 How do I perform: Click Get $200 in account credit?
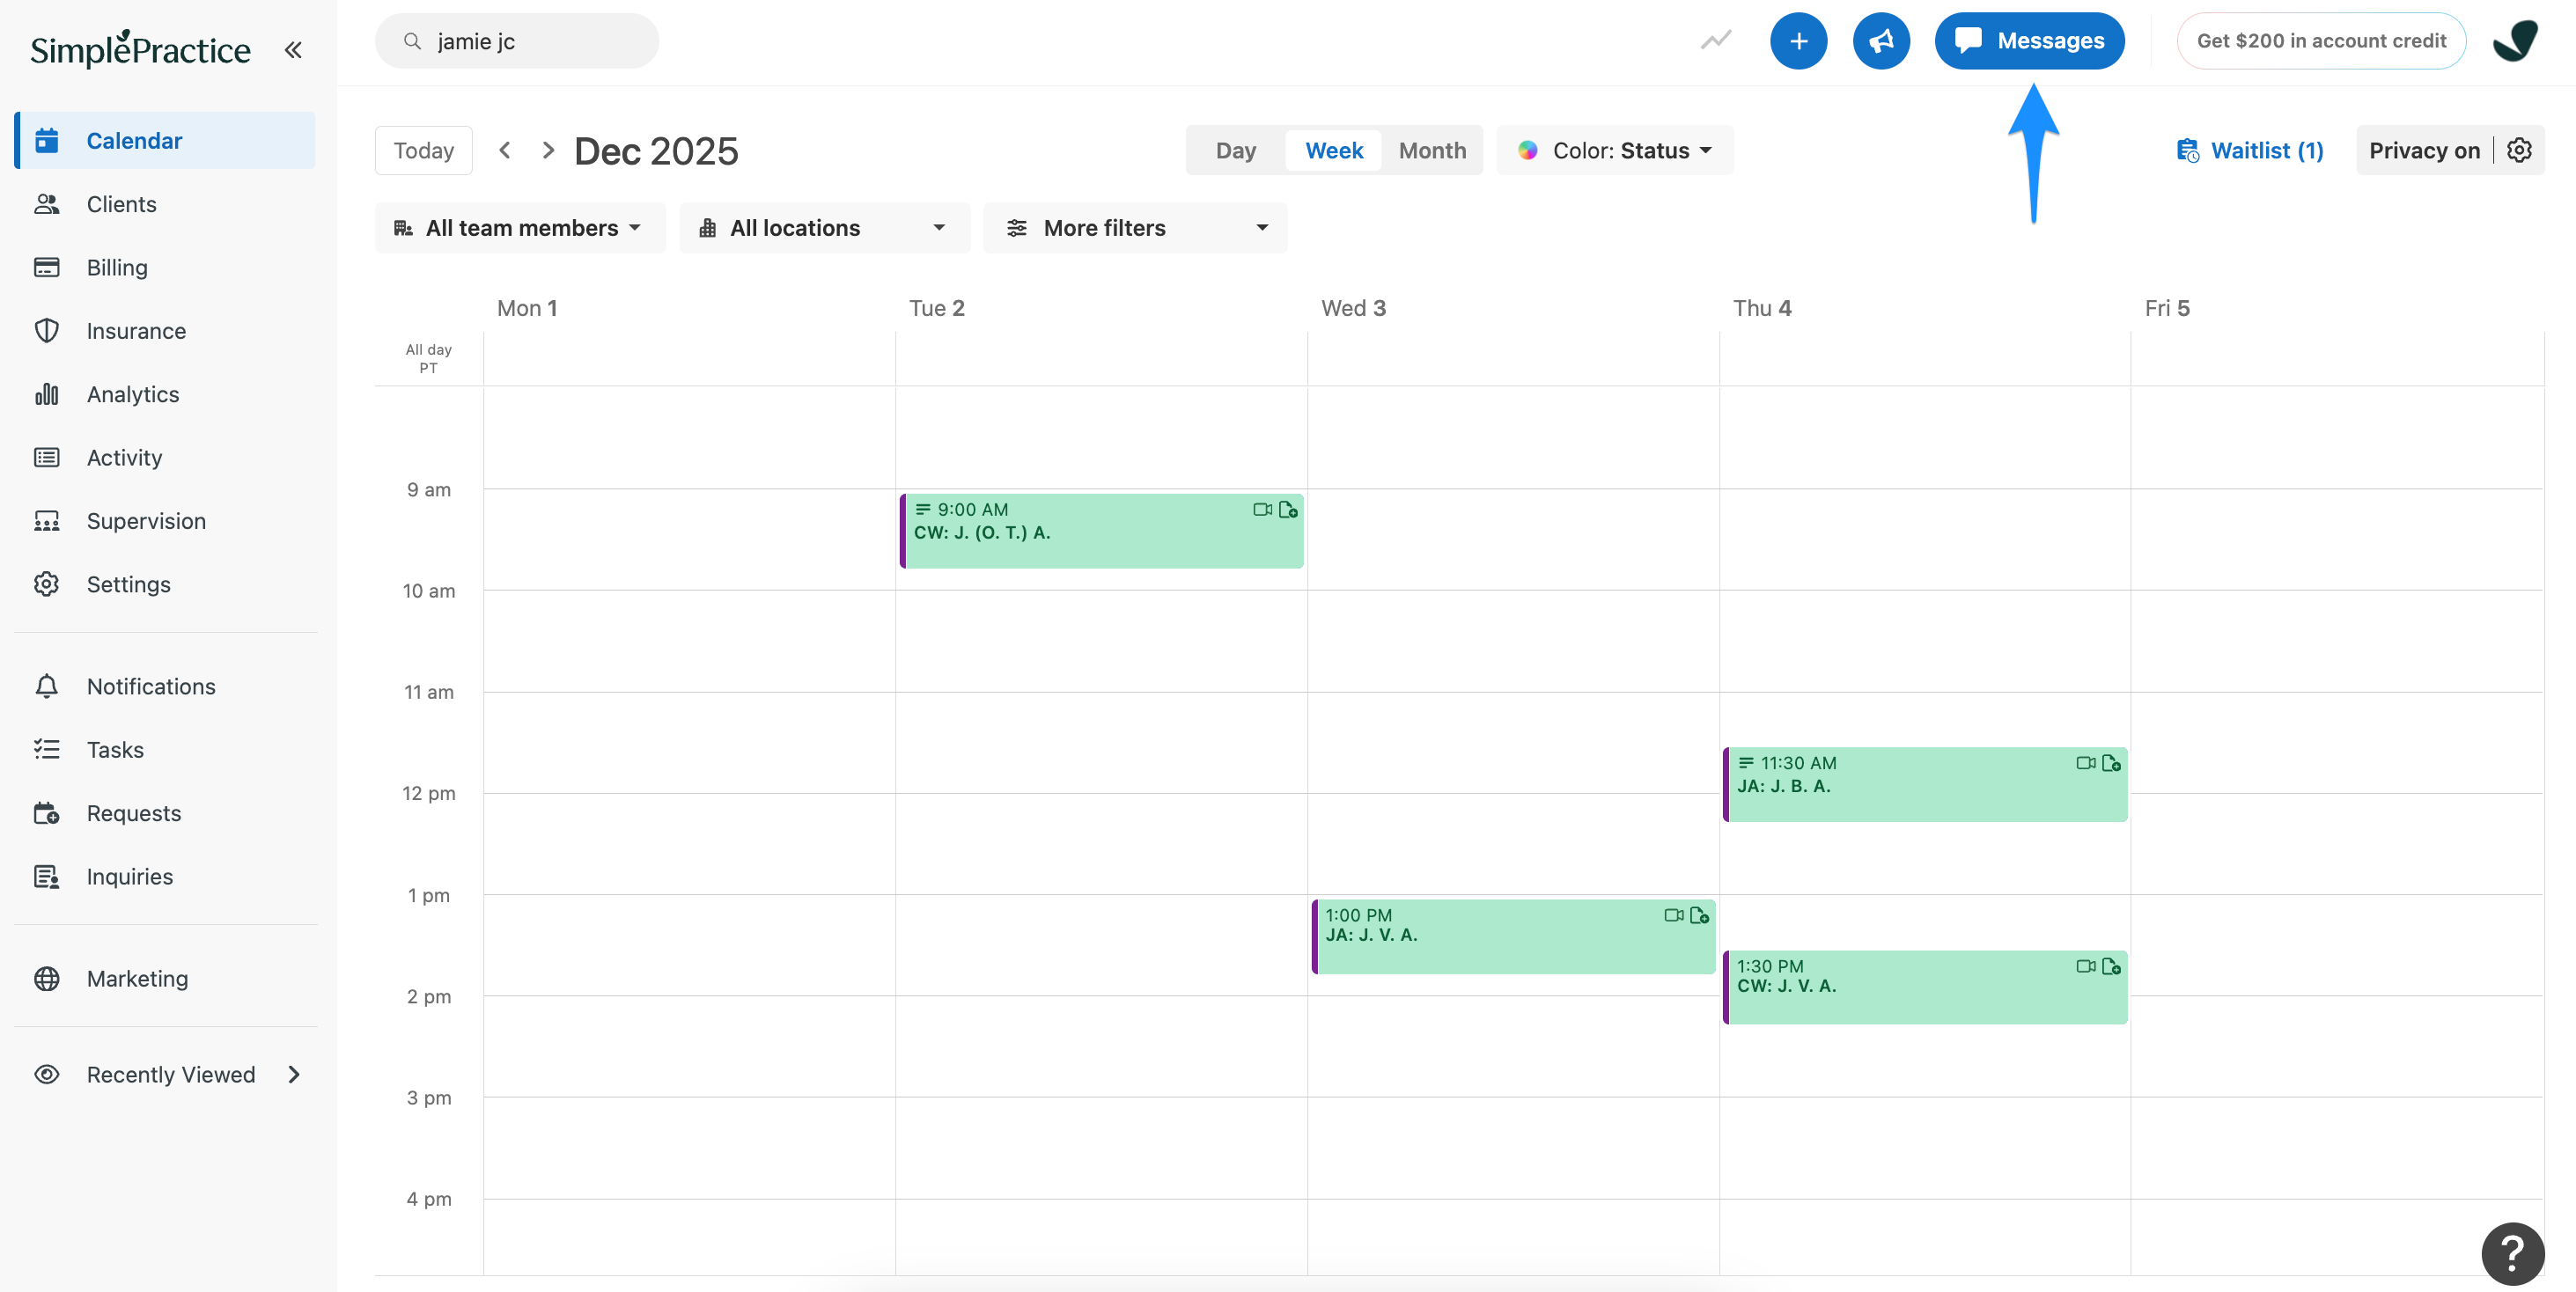(2321, 41)
